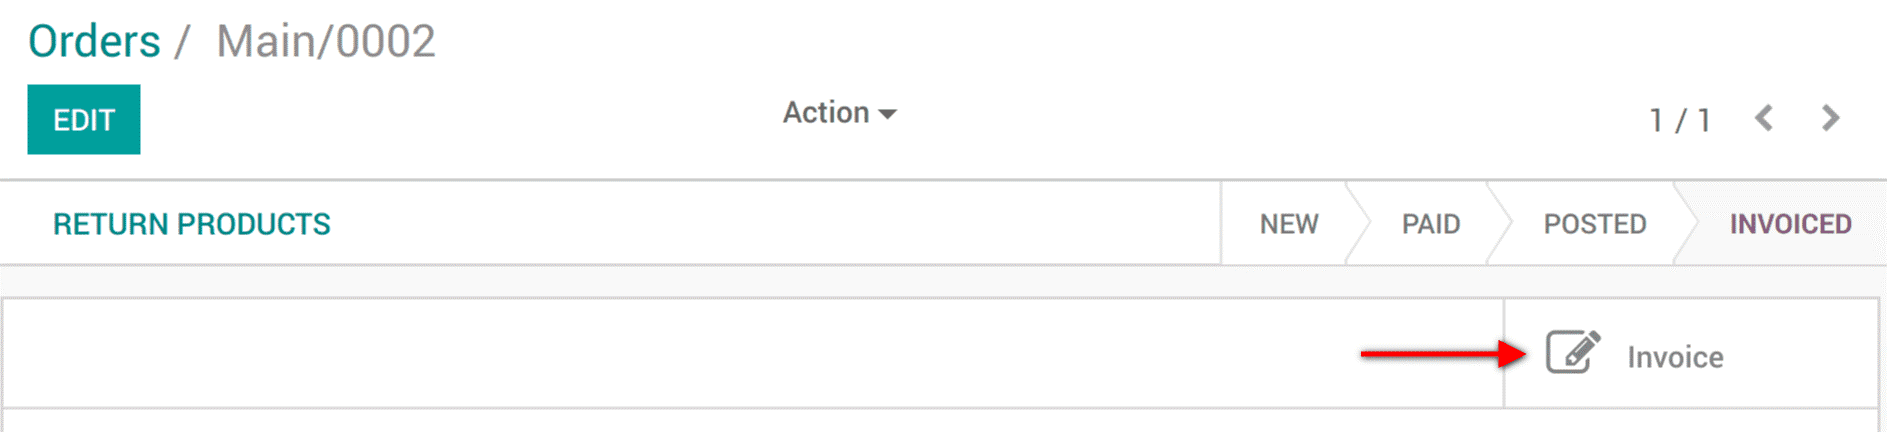Viewport: 1887px width, 432px height.
Task: Click the red arrow pointing to Invoice
Action: [1442, 353]
